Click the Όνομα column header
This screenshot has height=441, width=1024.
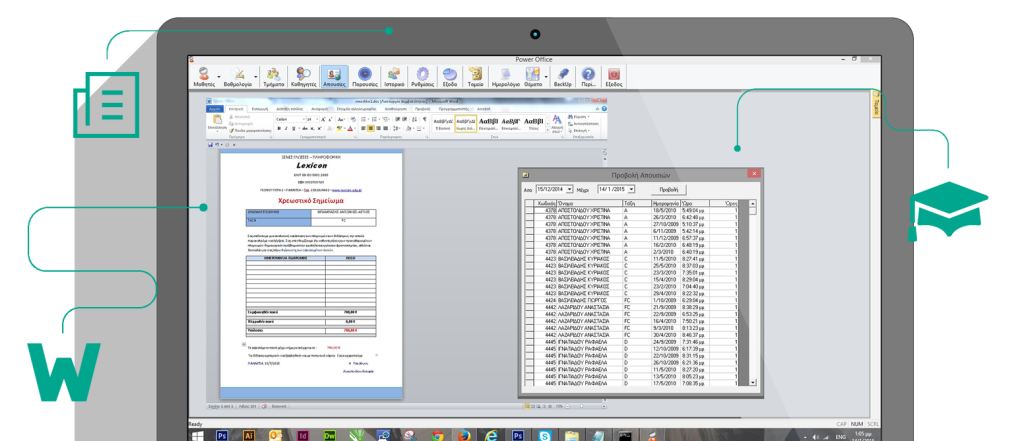[590, 204]
